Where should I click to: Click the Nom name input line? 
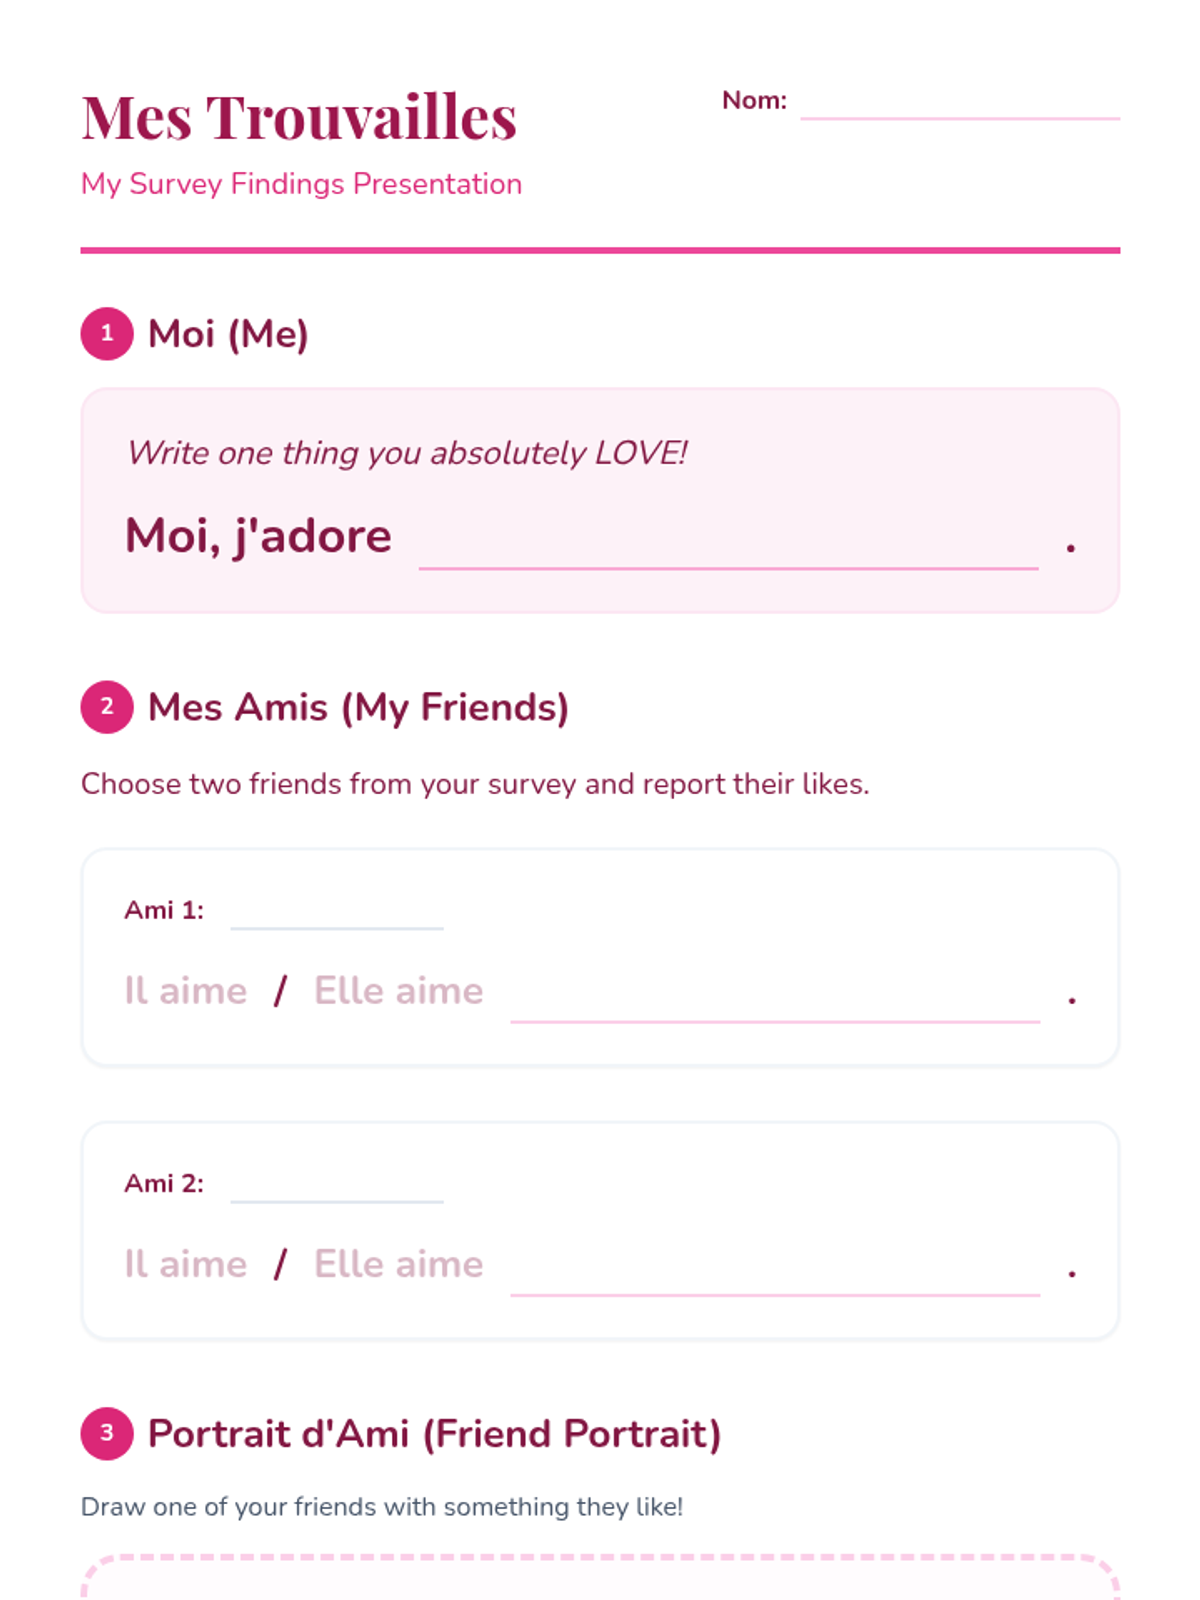point(959,103)
